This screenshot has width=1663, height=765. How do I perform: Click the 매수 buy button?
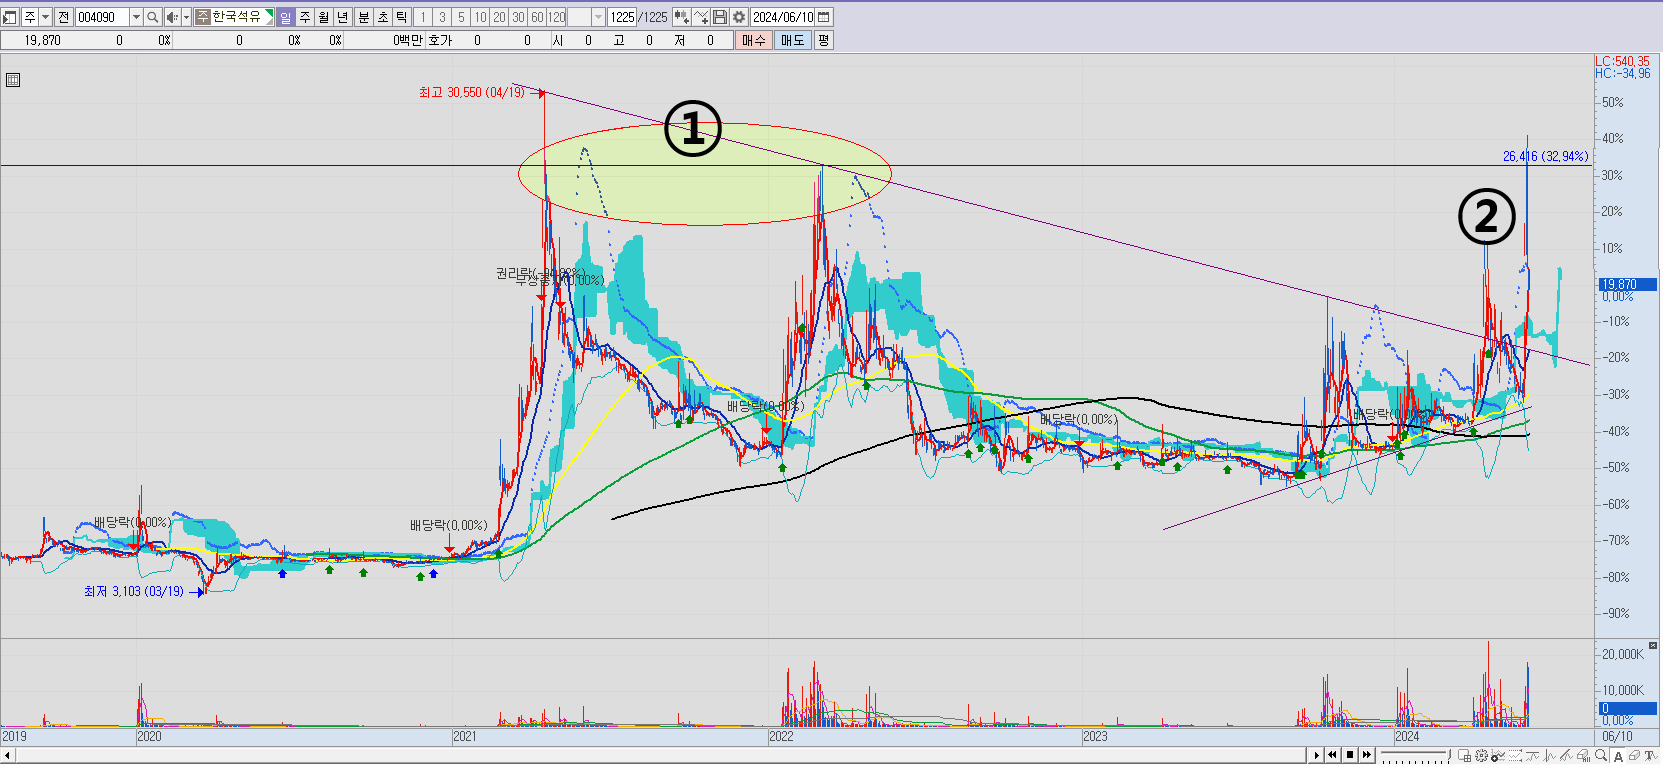753,40
